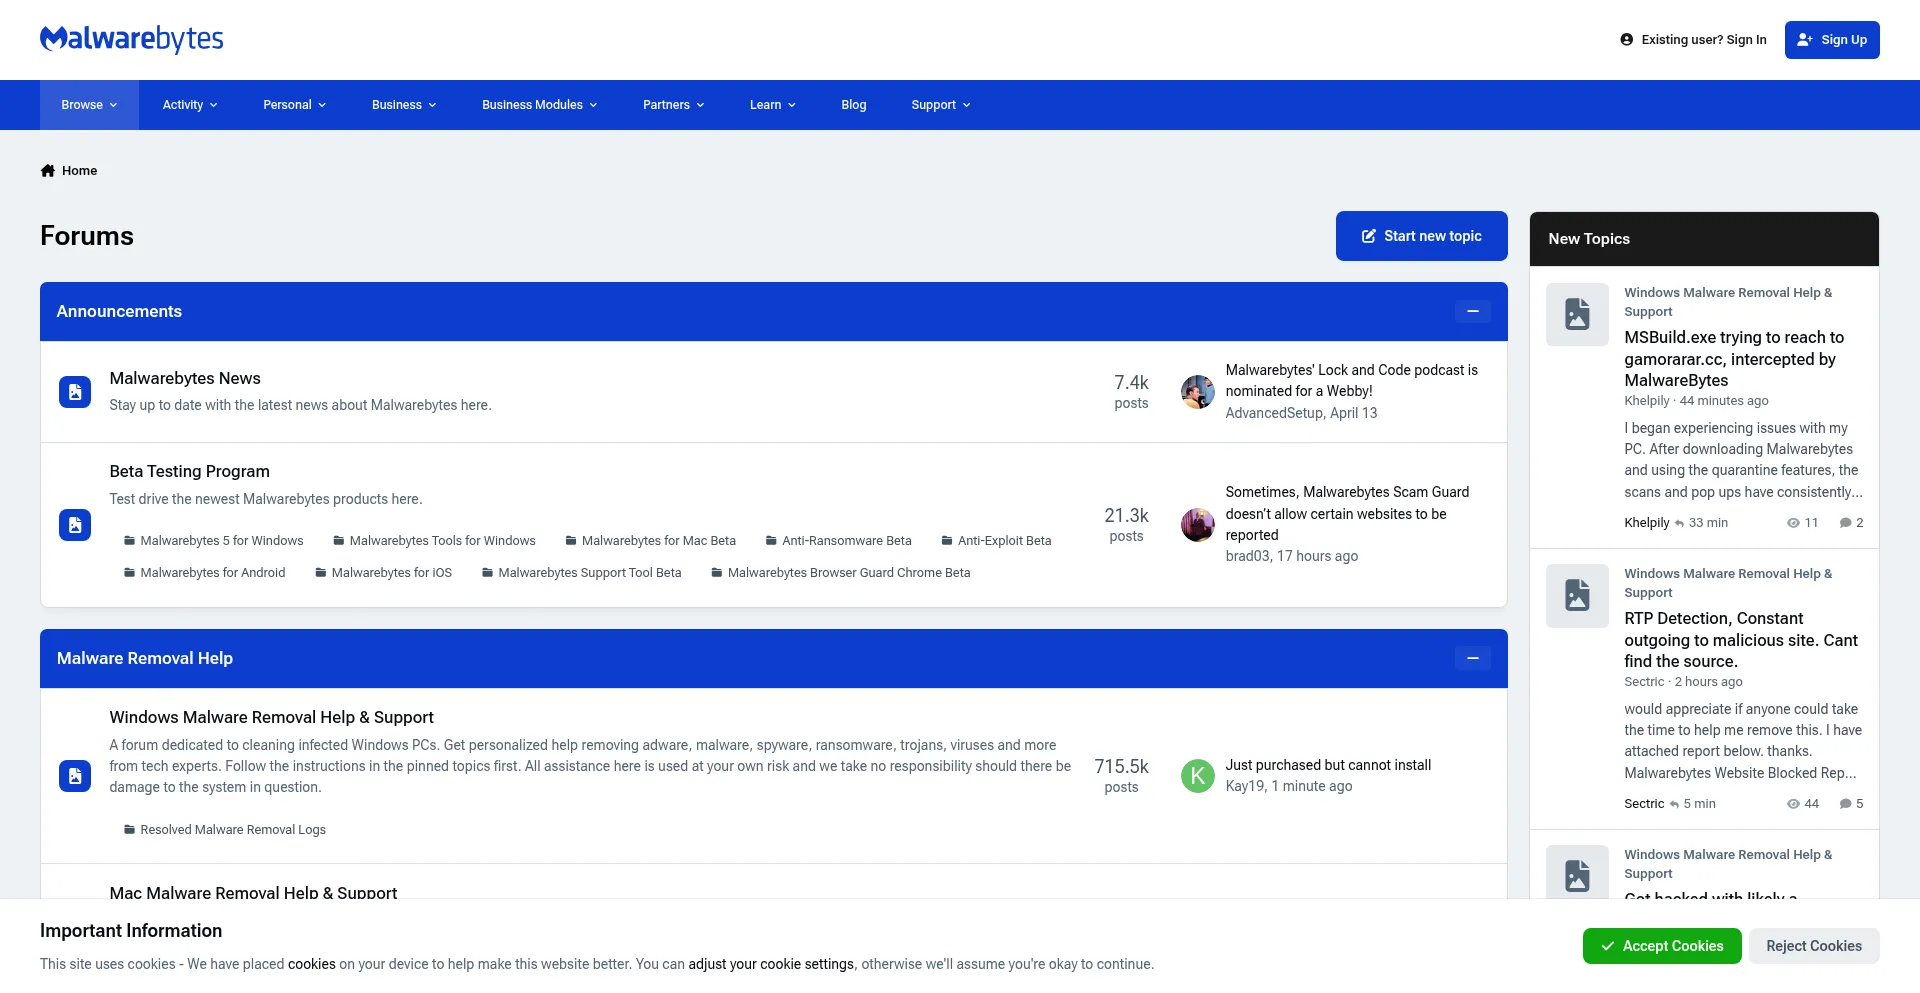Expand the Learn menu
The image size is (1920, 993).
coord(772,105)
